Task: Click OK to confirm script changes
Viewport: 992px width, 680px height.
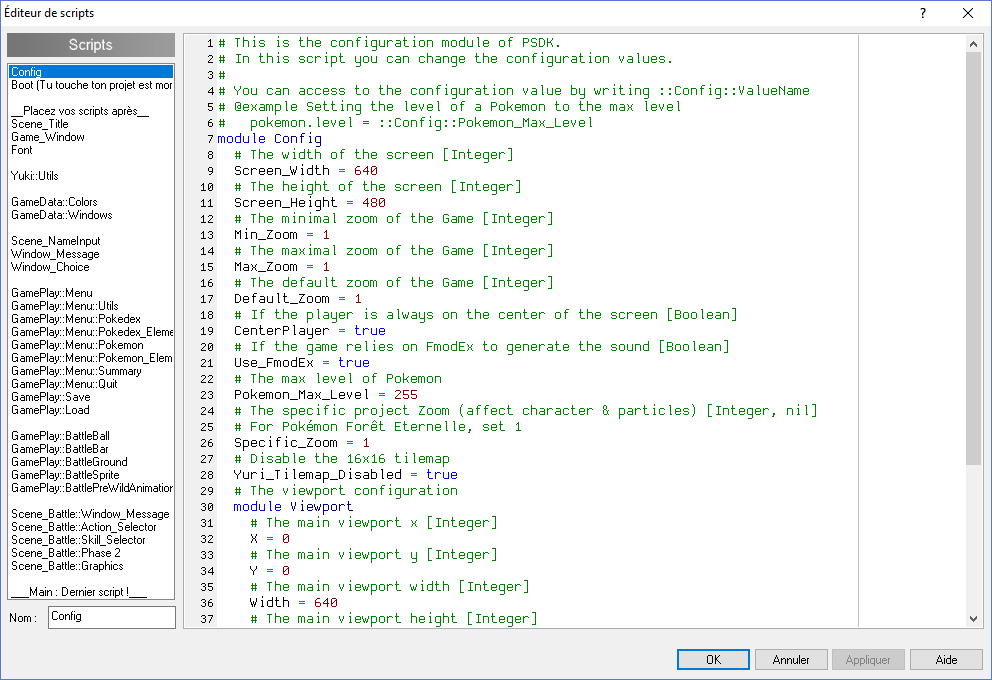Action: 713,660
